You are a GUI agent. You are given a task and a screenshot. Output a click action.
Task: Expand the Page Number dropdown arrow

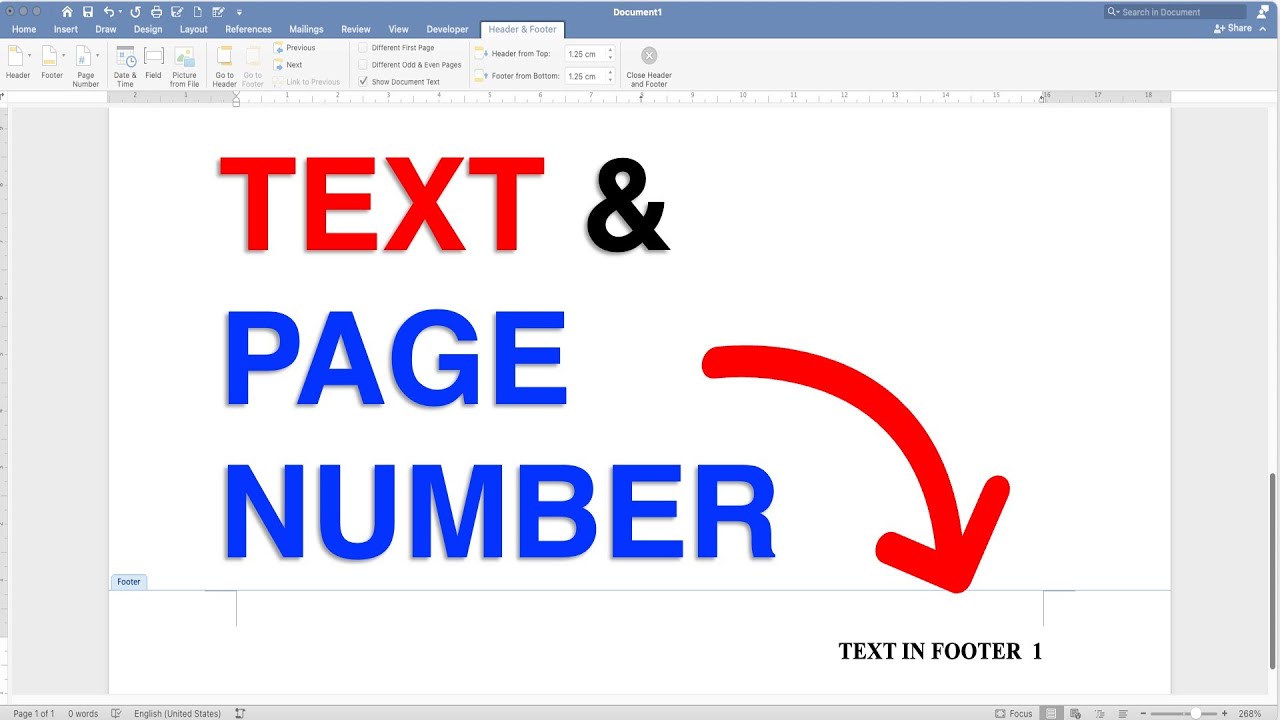tap(97, 55)
